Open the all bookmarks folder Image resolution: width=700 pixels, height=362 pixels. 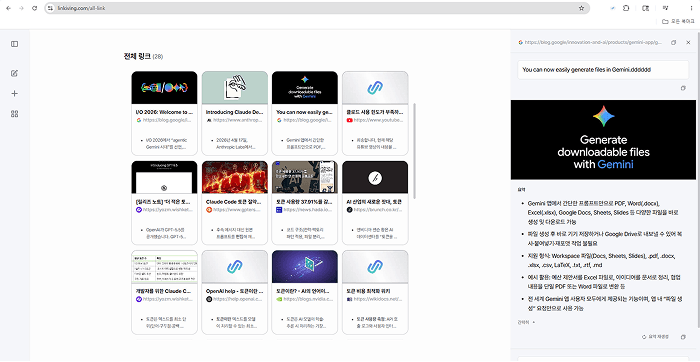coord(678,21)
